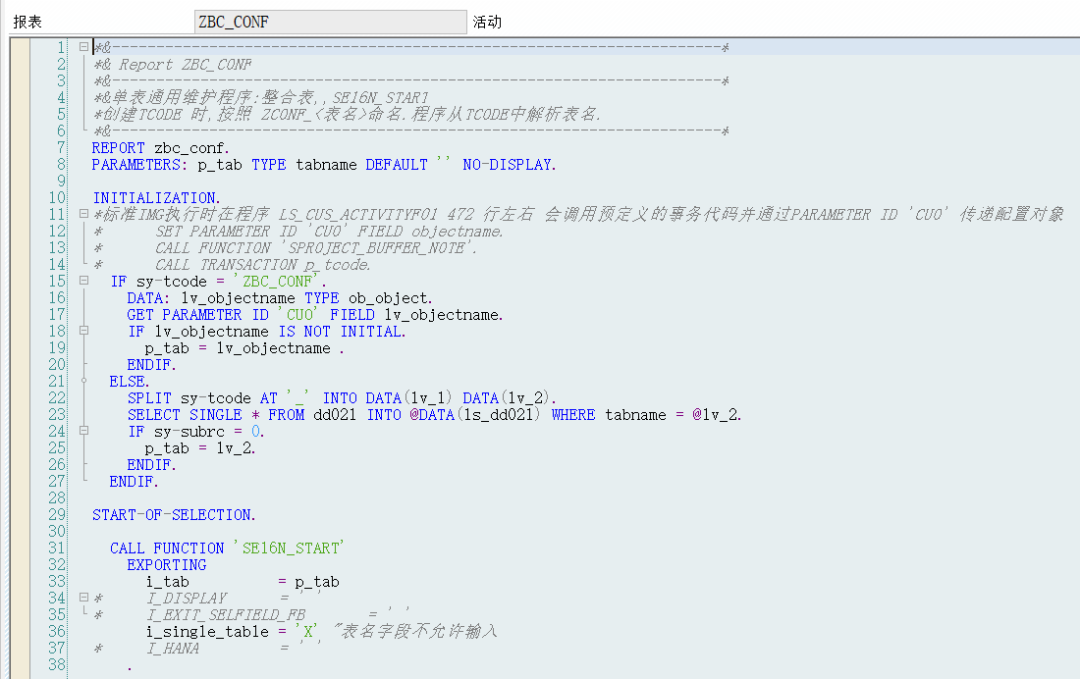
Task: Click NO-DISPLAY on line 8
Action: coord(509,165)
